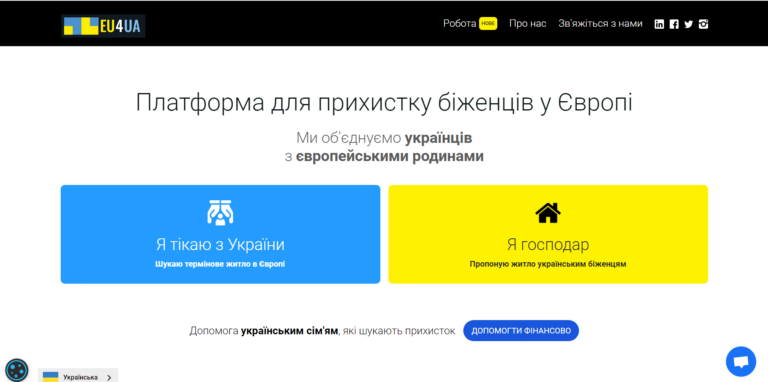
Task: Click Пропоную житло українським біженцям text
Action: (548, 264)
